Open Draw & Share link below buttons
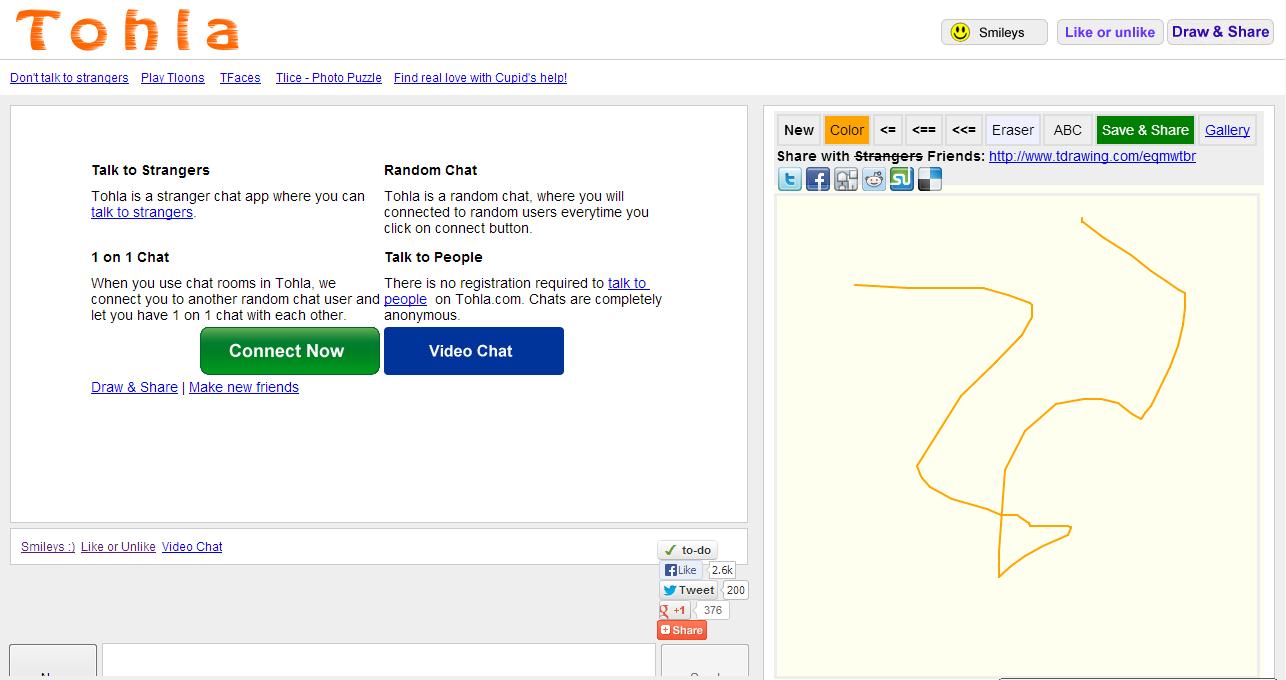 pos(134,387)
